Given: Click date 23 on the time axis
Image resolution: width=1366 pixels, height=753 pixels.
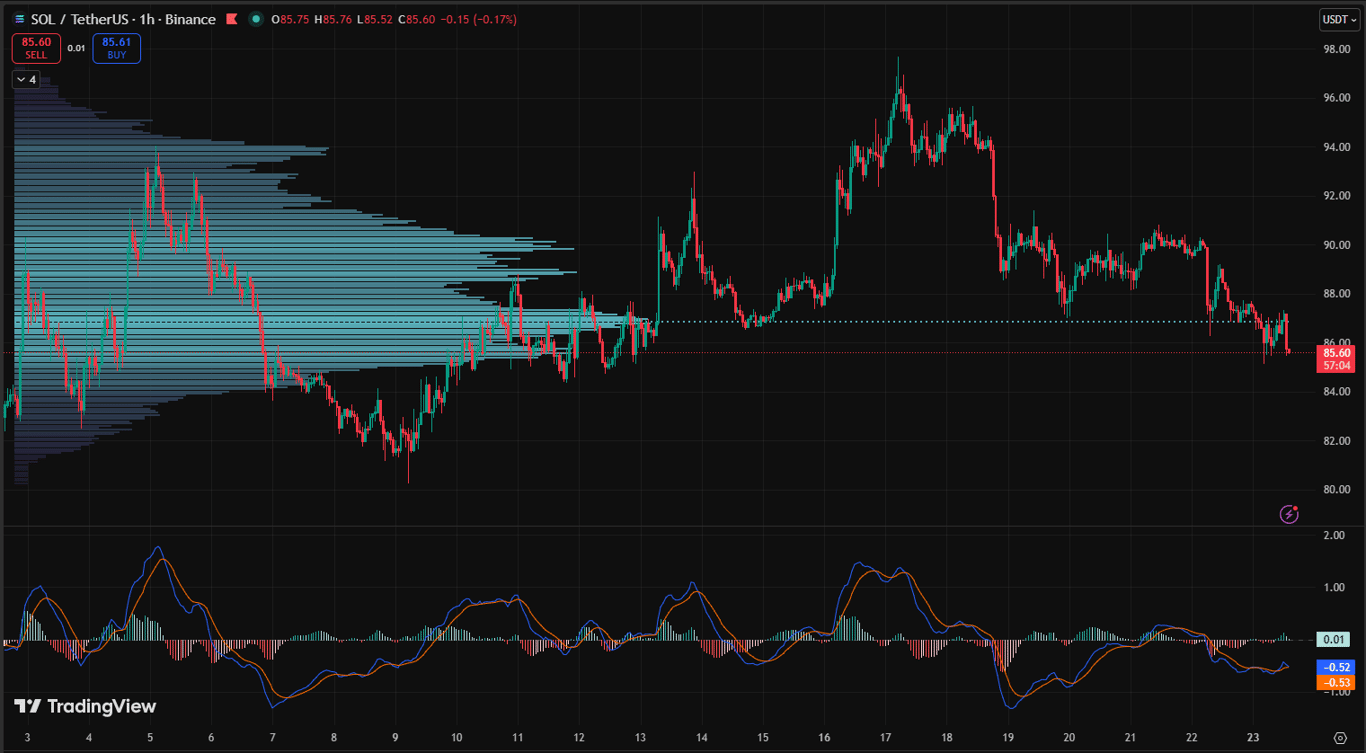Looking at the screenshot, I should coord(1253,738).
